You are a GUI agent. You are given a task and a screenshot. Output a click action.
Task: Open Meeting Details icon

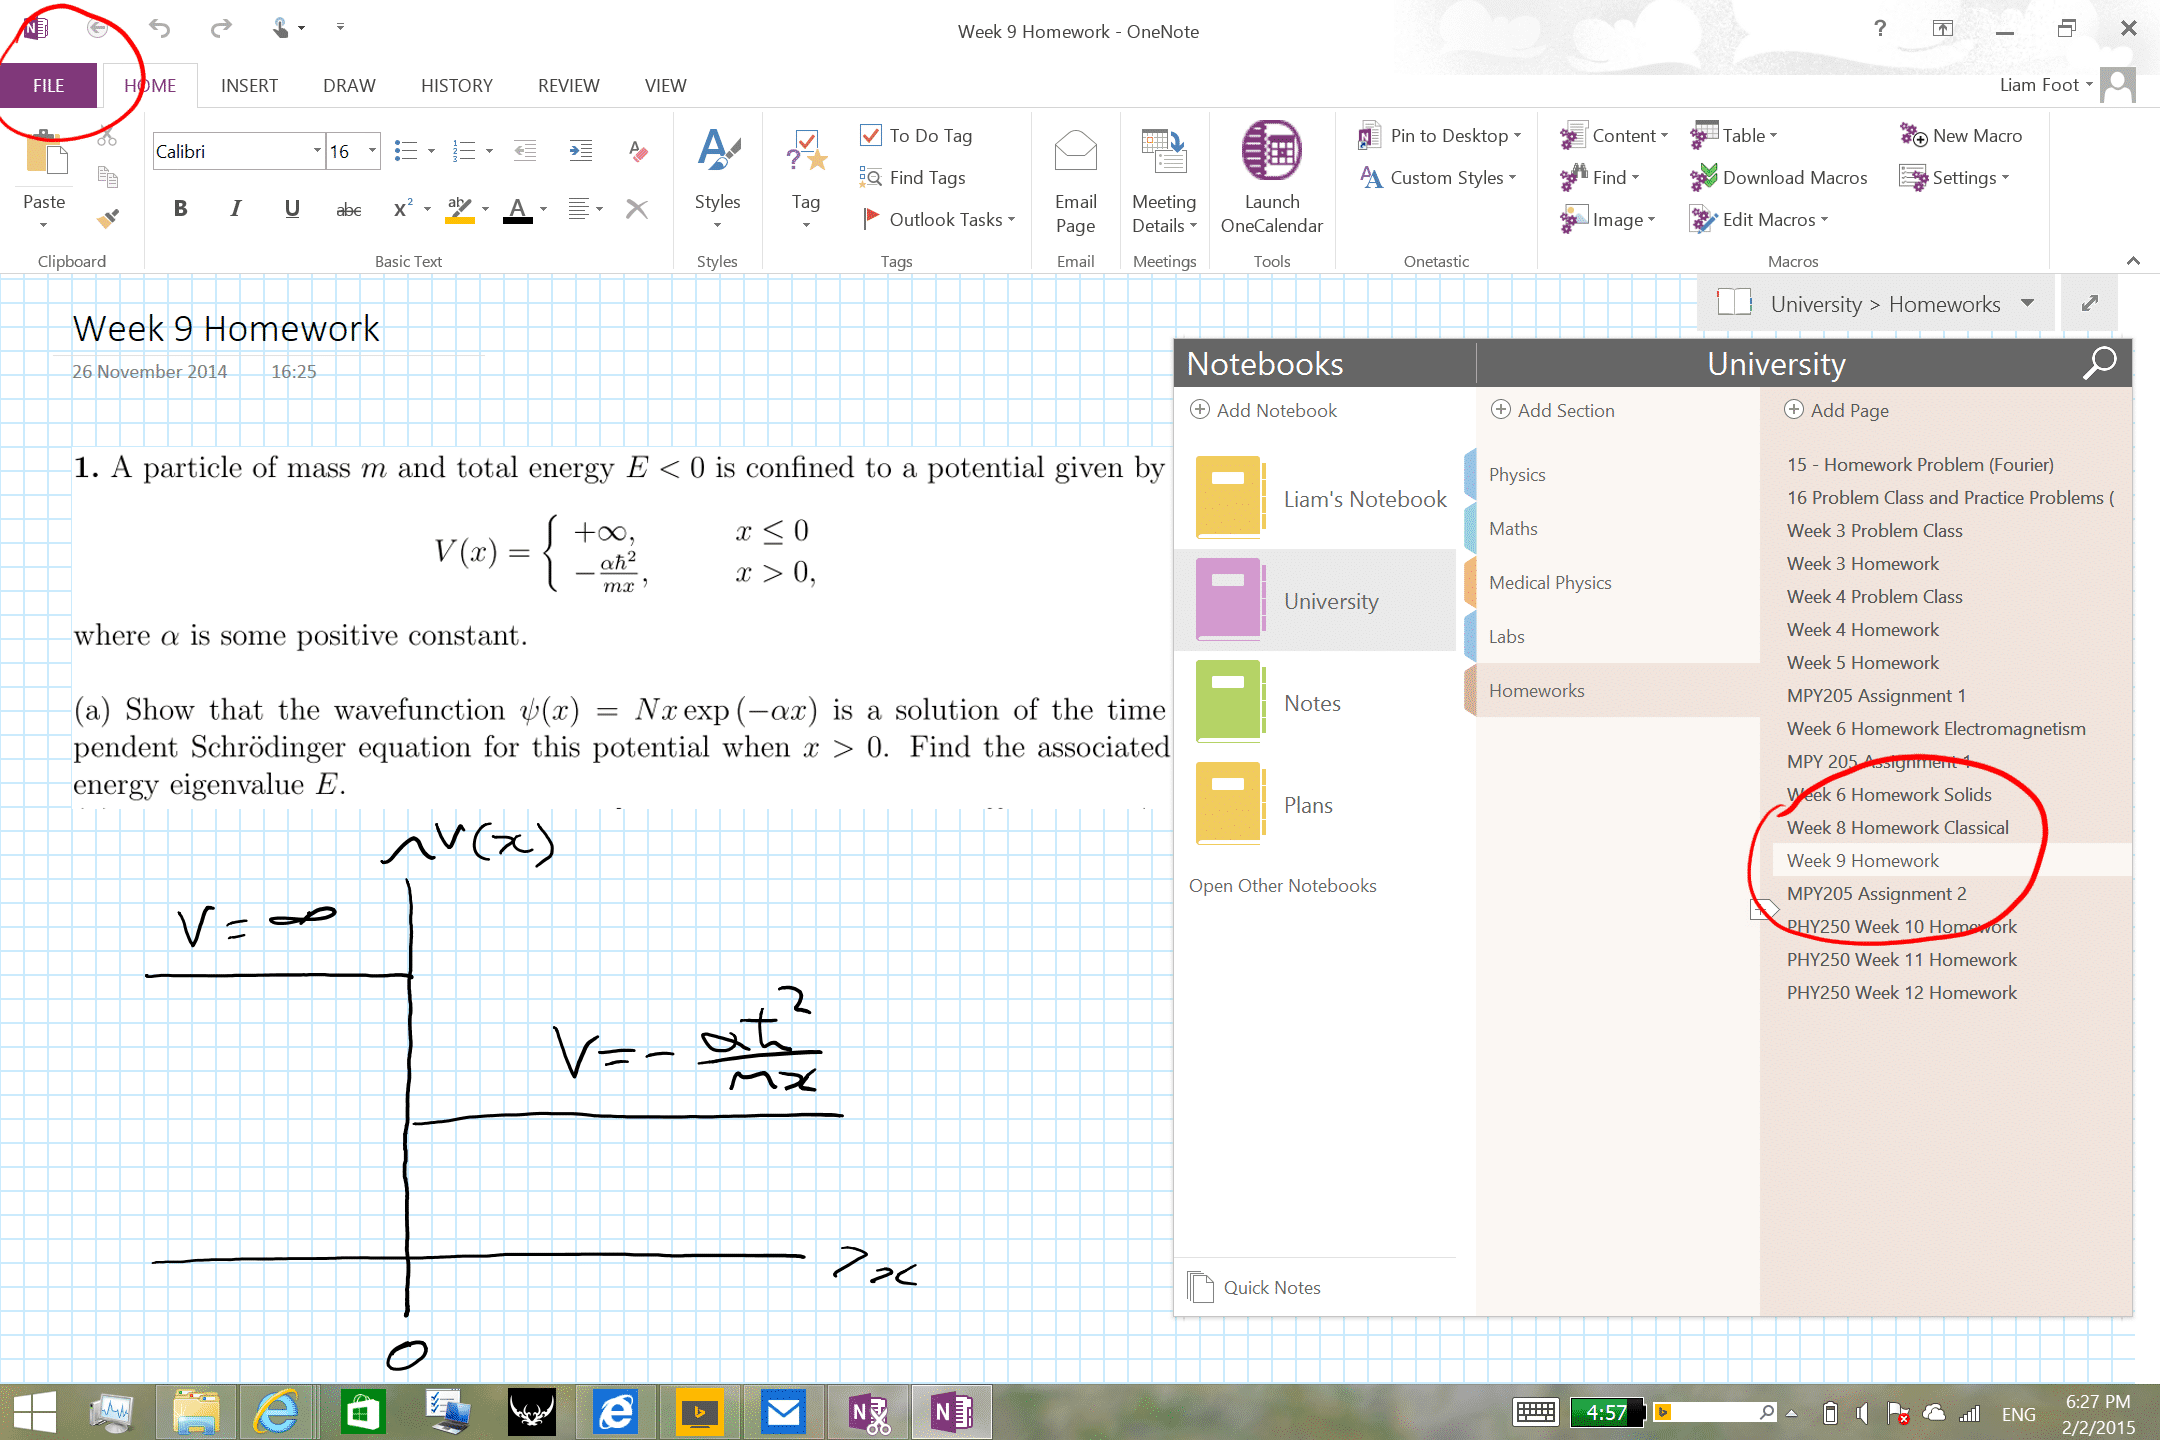pyautogui.click(x=1164, y=151)
